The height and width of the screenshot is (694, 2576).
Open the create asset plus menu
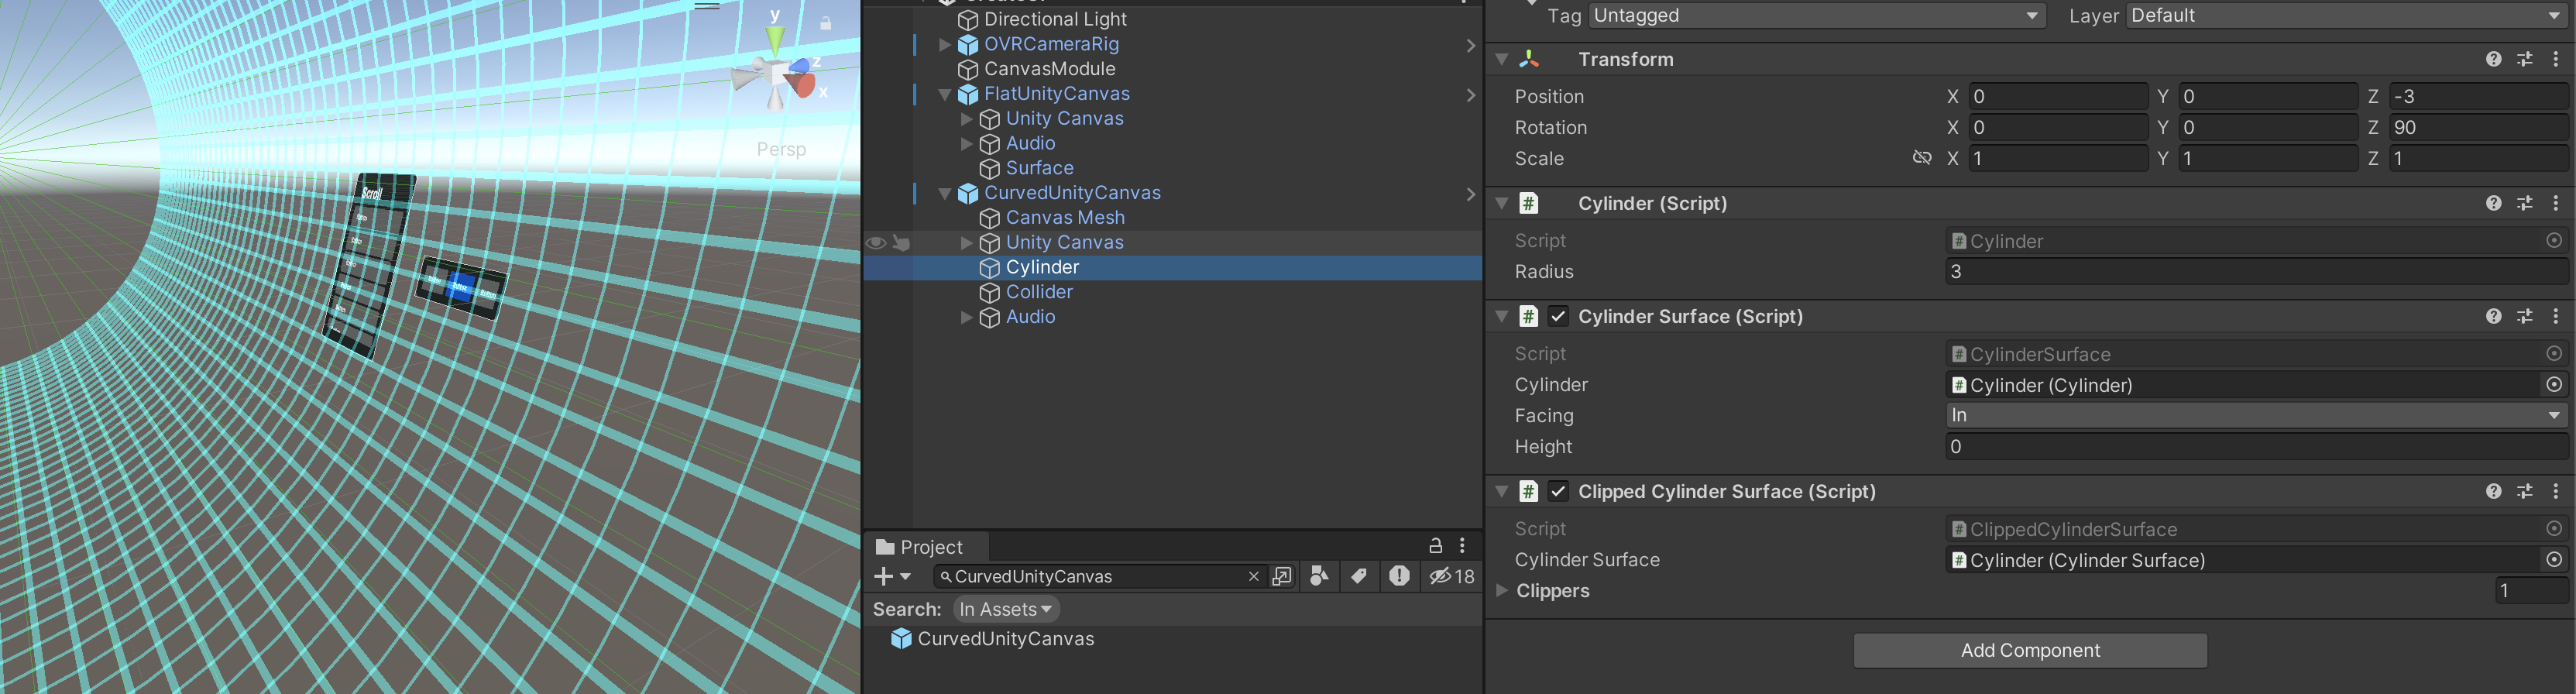[x=891, y=576]
